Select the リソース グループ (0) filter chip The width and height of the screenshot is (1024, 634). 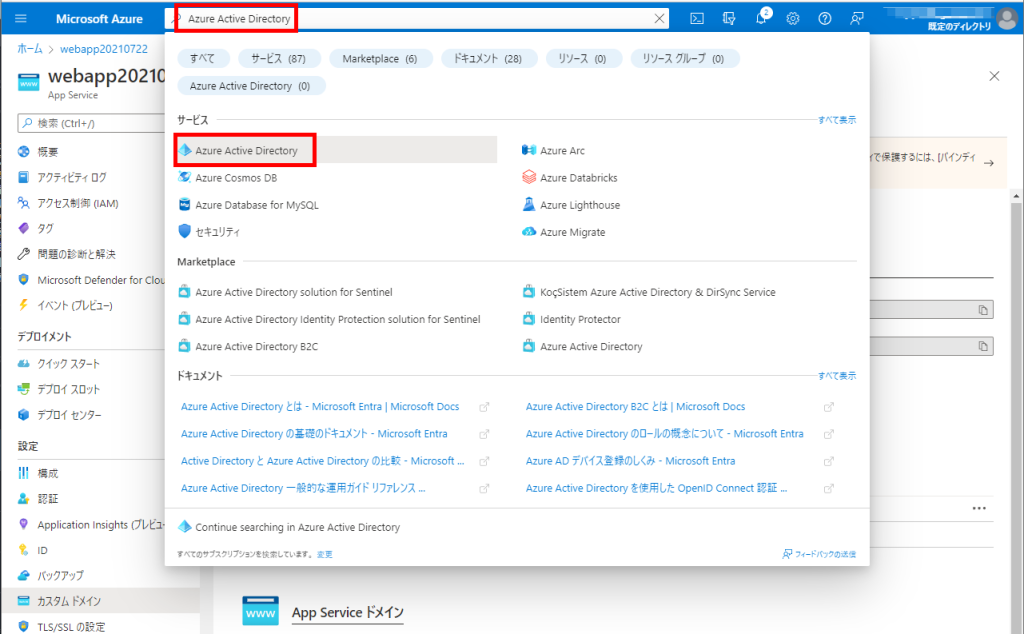point(684,58)
